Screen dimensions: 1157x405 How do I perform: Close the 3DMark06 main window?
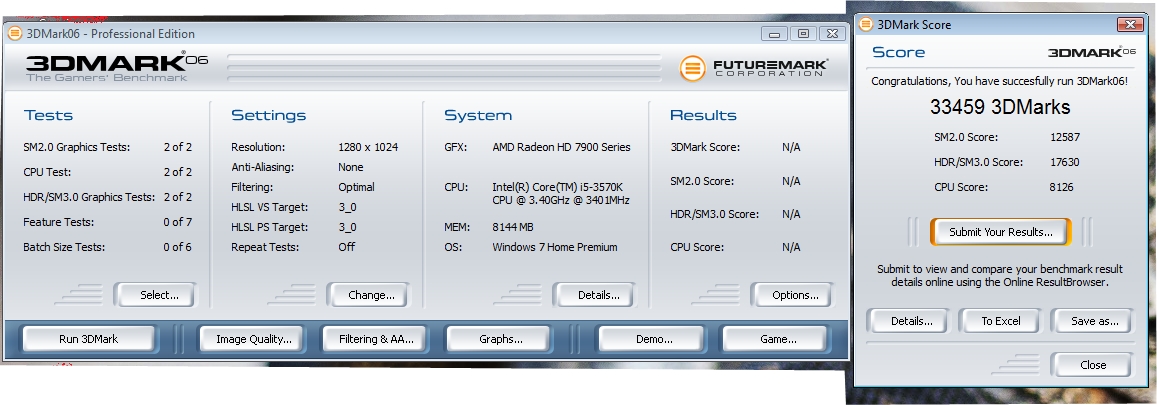[832, 34]
